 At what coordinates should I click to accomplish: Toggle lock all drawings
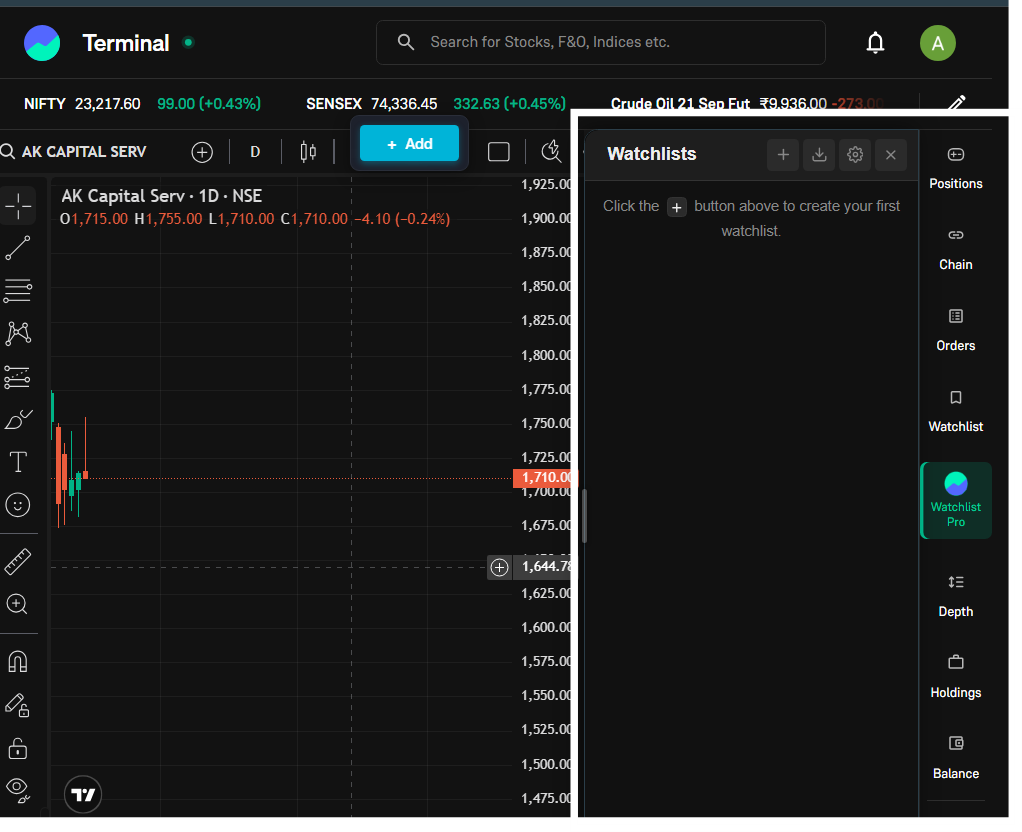[18, 749]
